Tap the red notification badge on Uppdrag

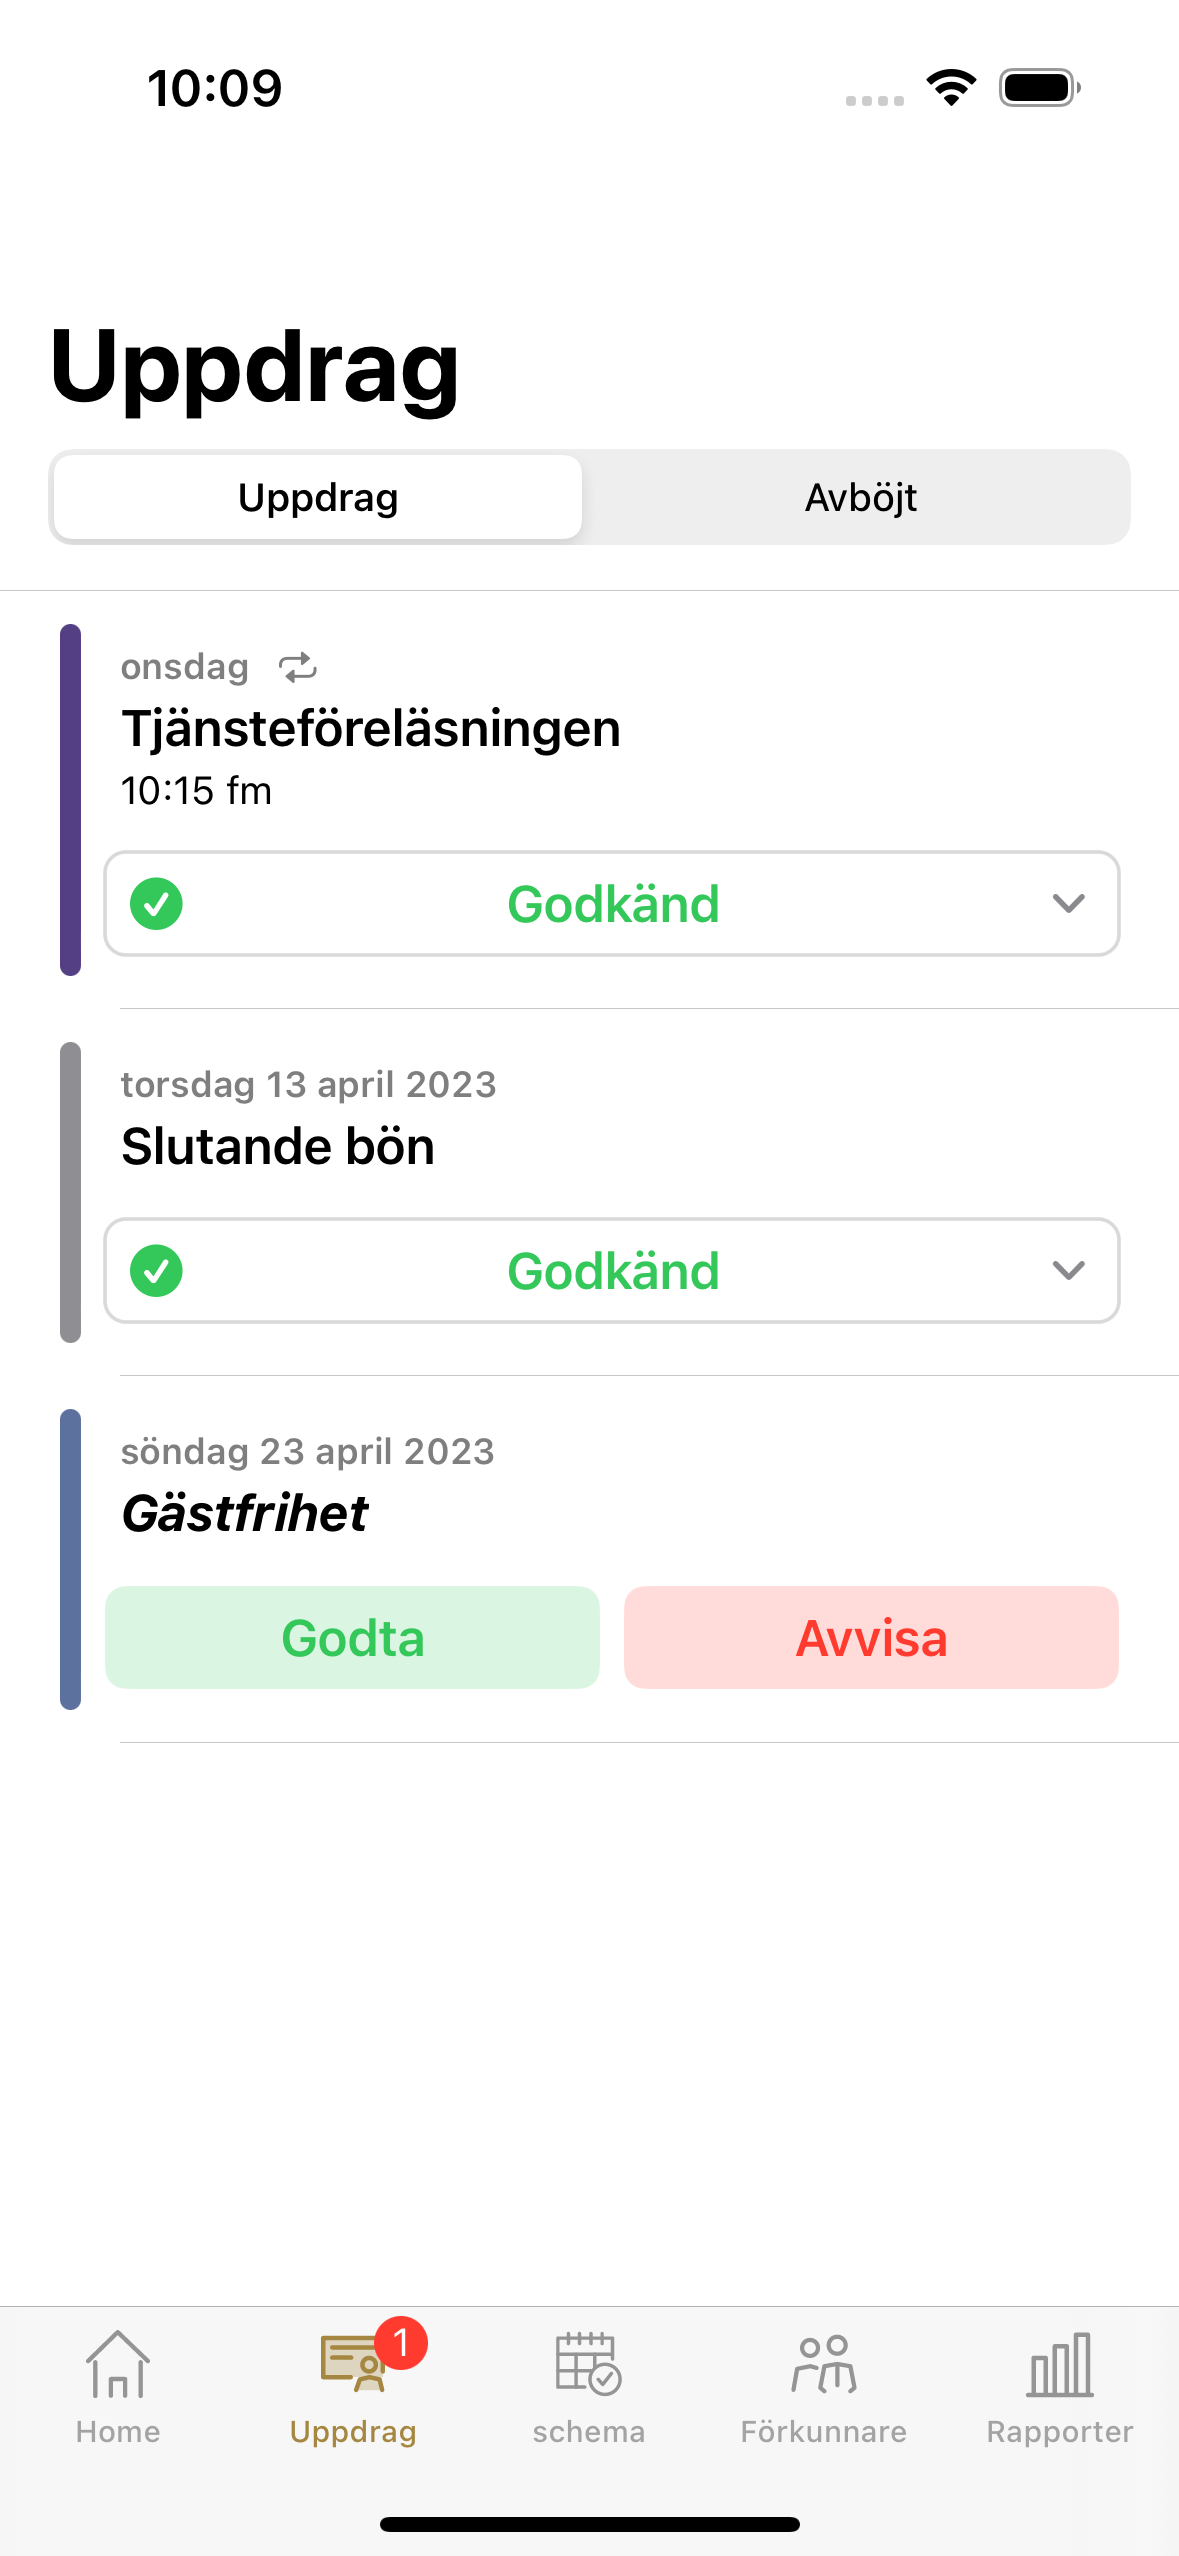coord(401,2342)
